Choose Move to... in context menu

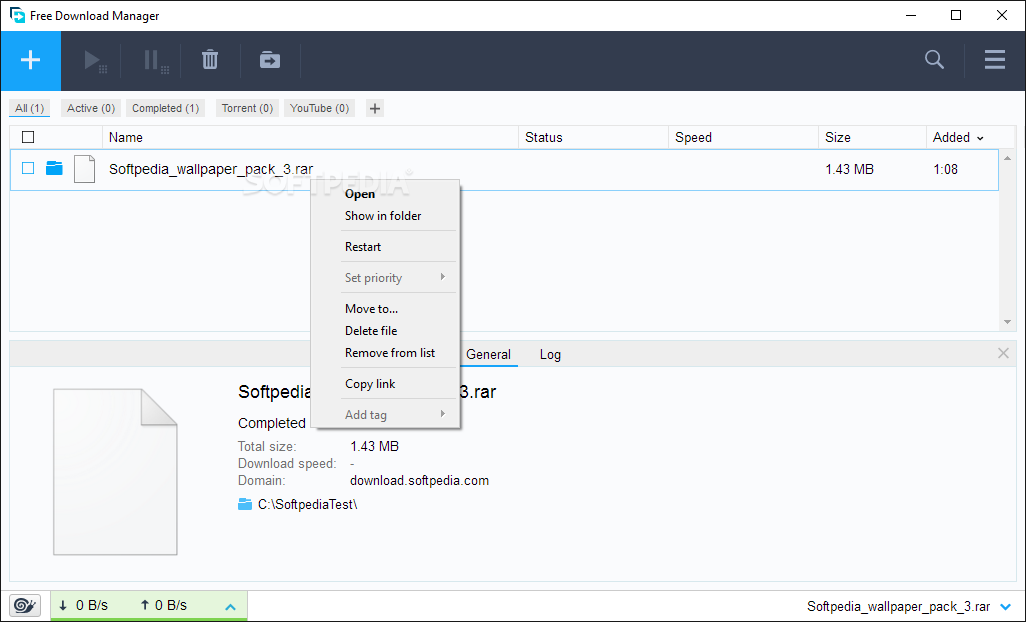click(371, 309)
